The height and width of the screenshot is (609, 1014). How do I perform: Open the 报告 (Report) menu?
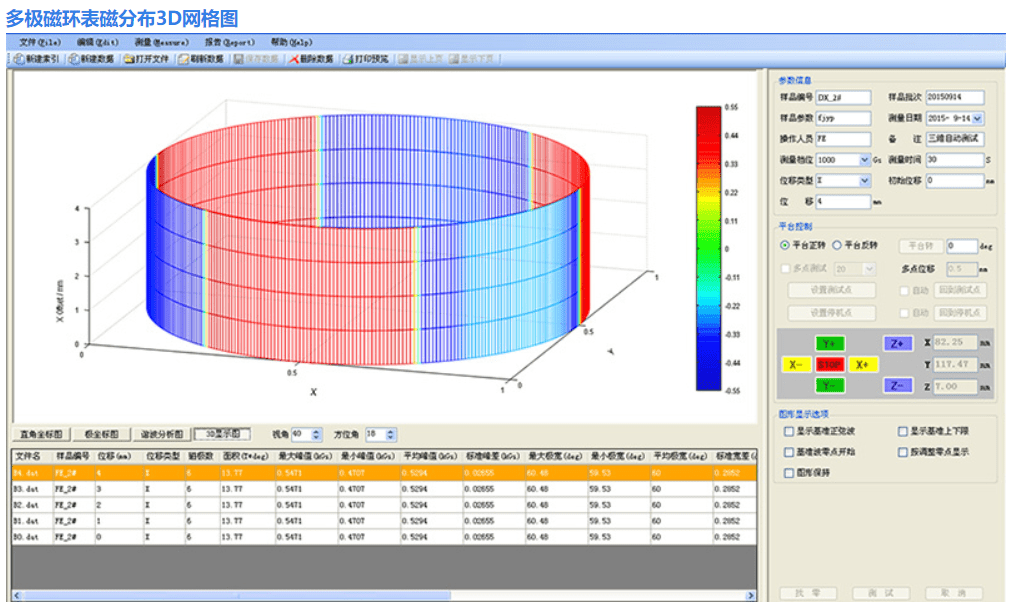230,42
